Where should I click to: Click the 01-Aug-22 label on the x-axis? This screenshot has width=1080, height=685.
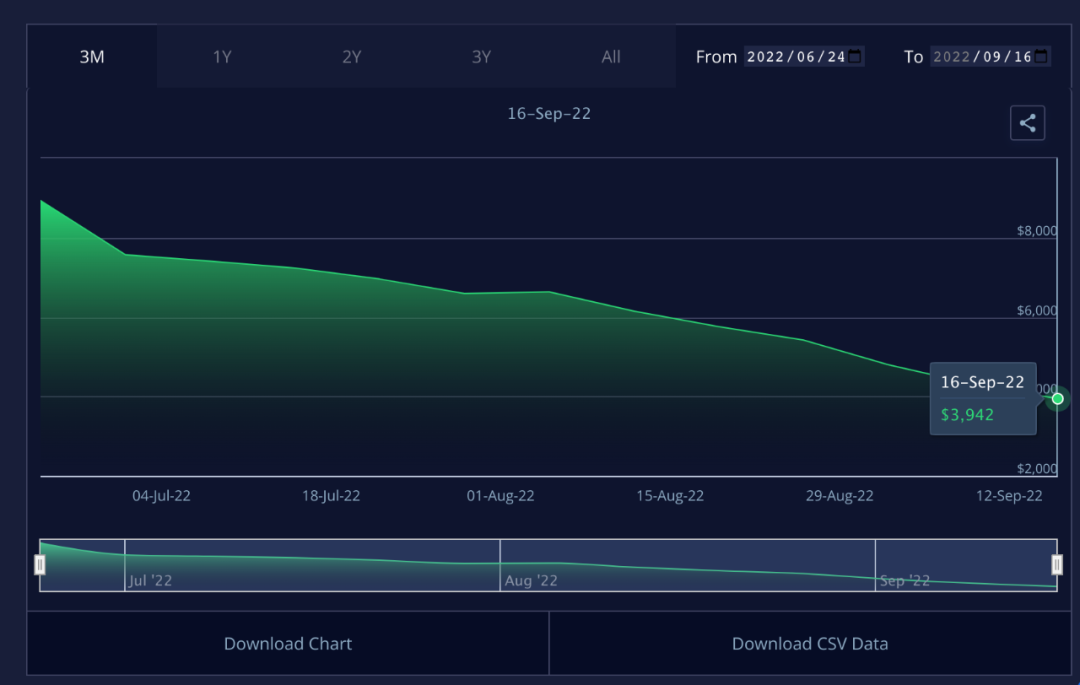tap(500, 496)
